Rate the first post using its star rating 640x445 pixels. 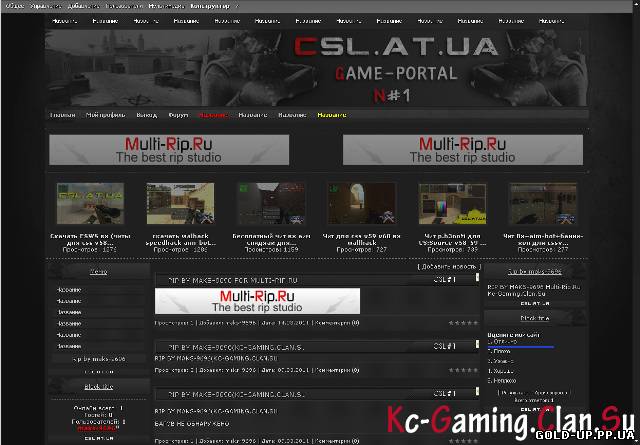point(463,323)
